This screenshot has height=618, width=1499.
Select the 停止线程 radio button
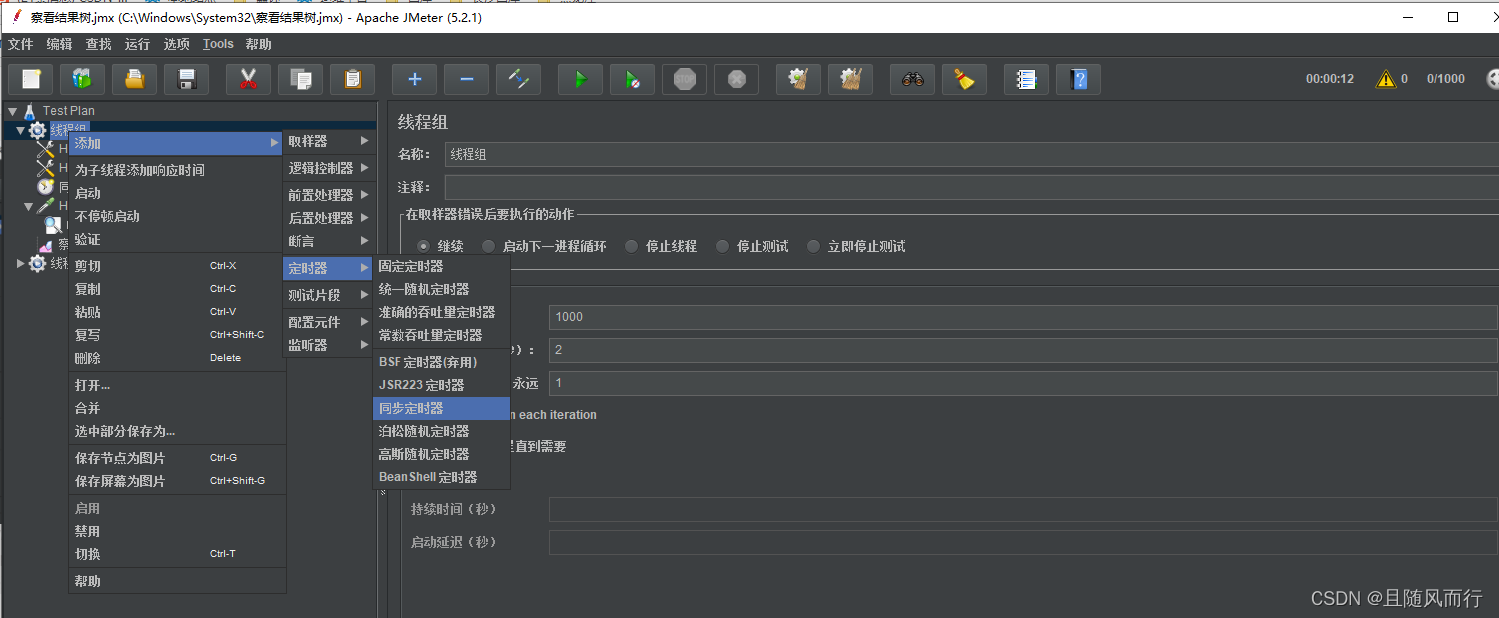[631, 246]
